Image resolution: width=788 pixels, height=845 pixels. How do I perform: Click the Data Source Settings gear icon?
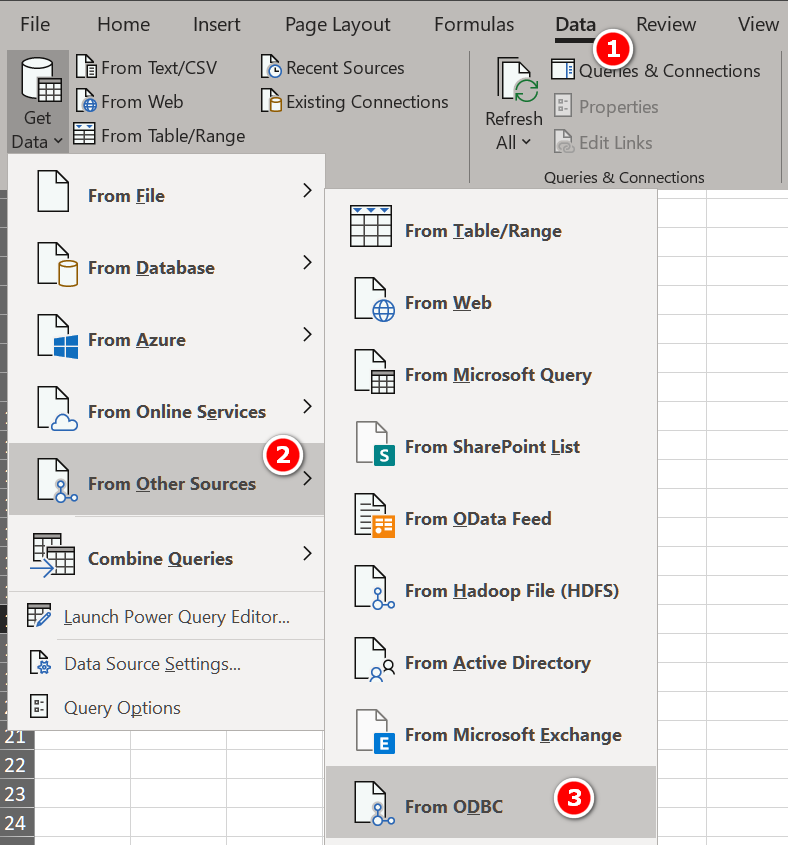coord(40,662)
